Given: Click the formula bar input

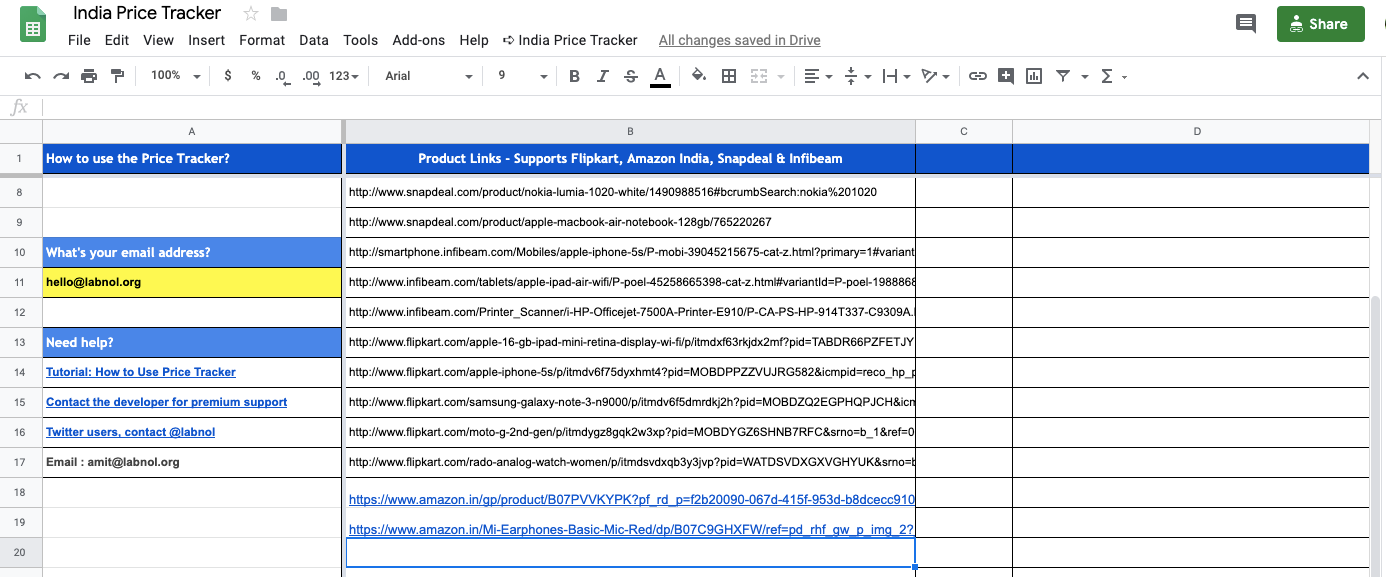Looking at the screenshot, I should coord(710,107).
